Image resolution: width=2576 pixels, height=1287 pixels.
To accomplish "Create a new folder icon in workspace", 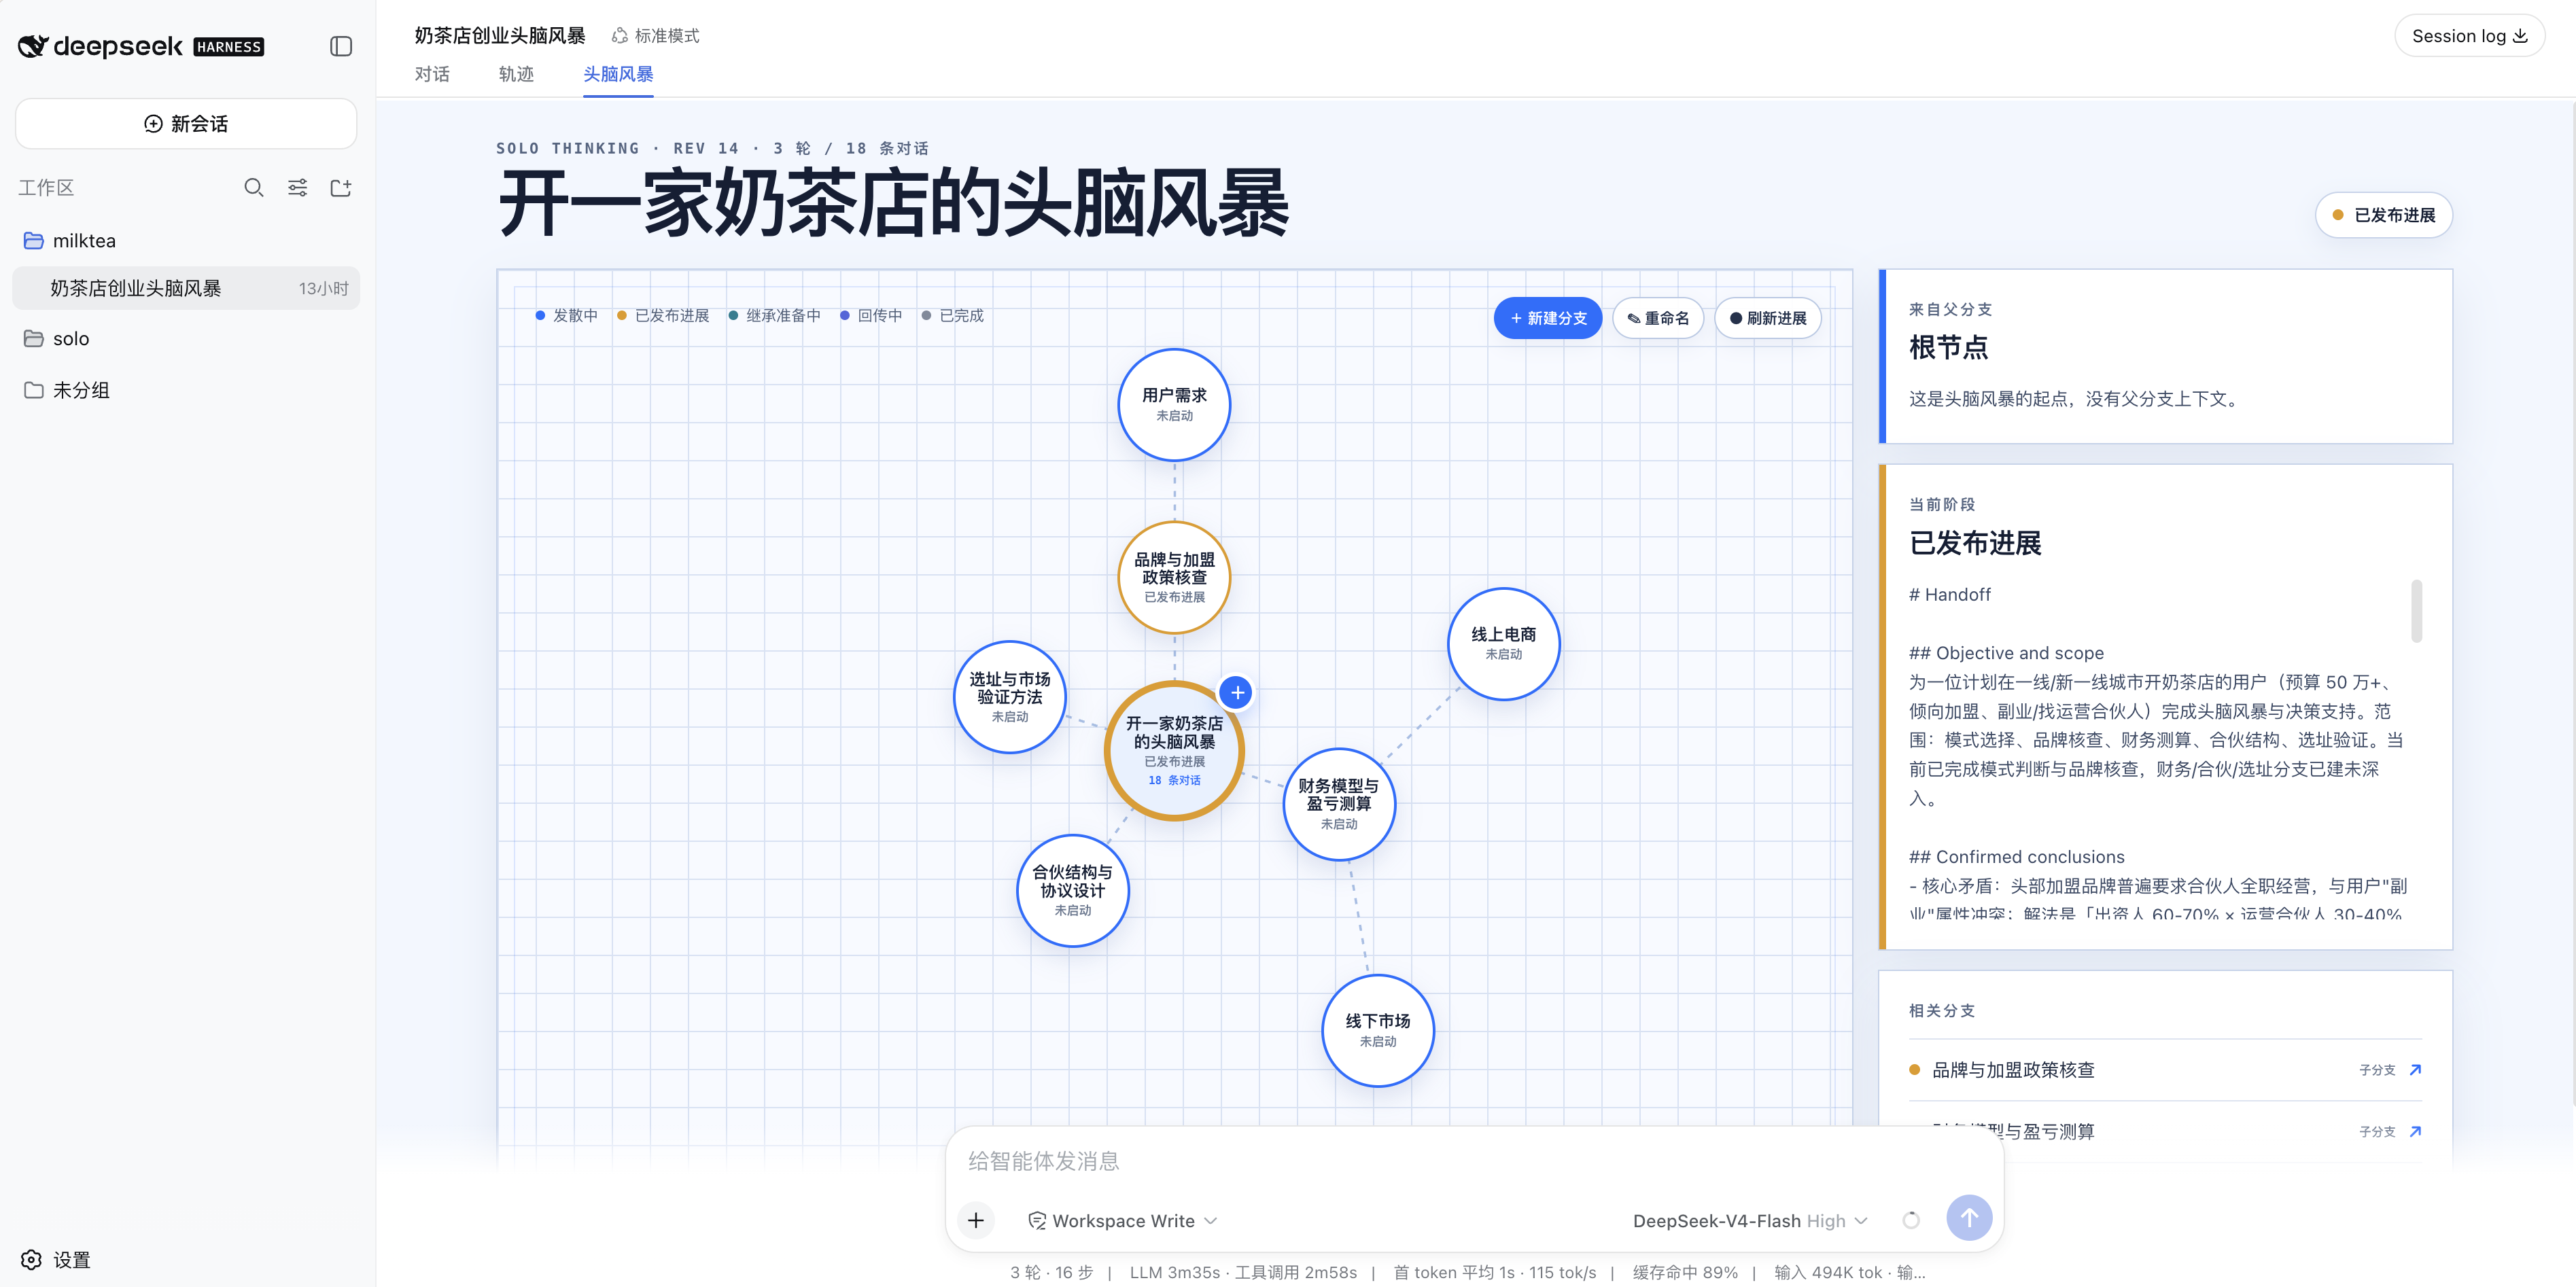I will [341, 188].
